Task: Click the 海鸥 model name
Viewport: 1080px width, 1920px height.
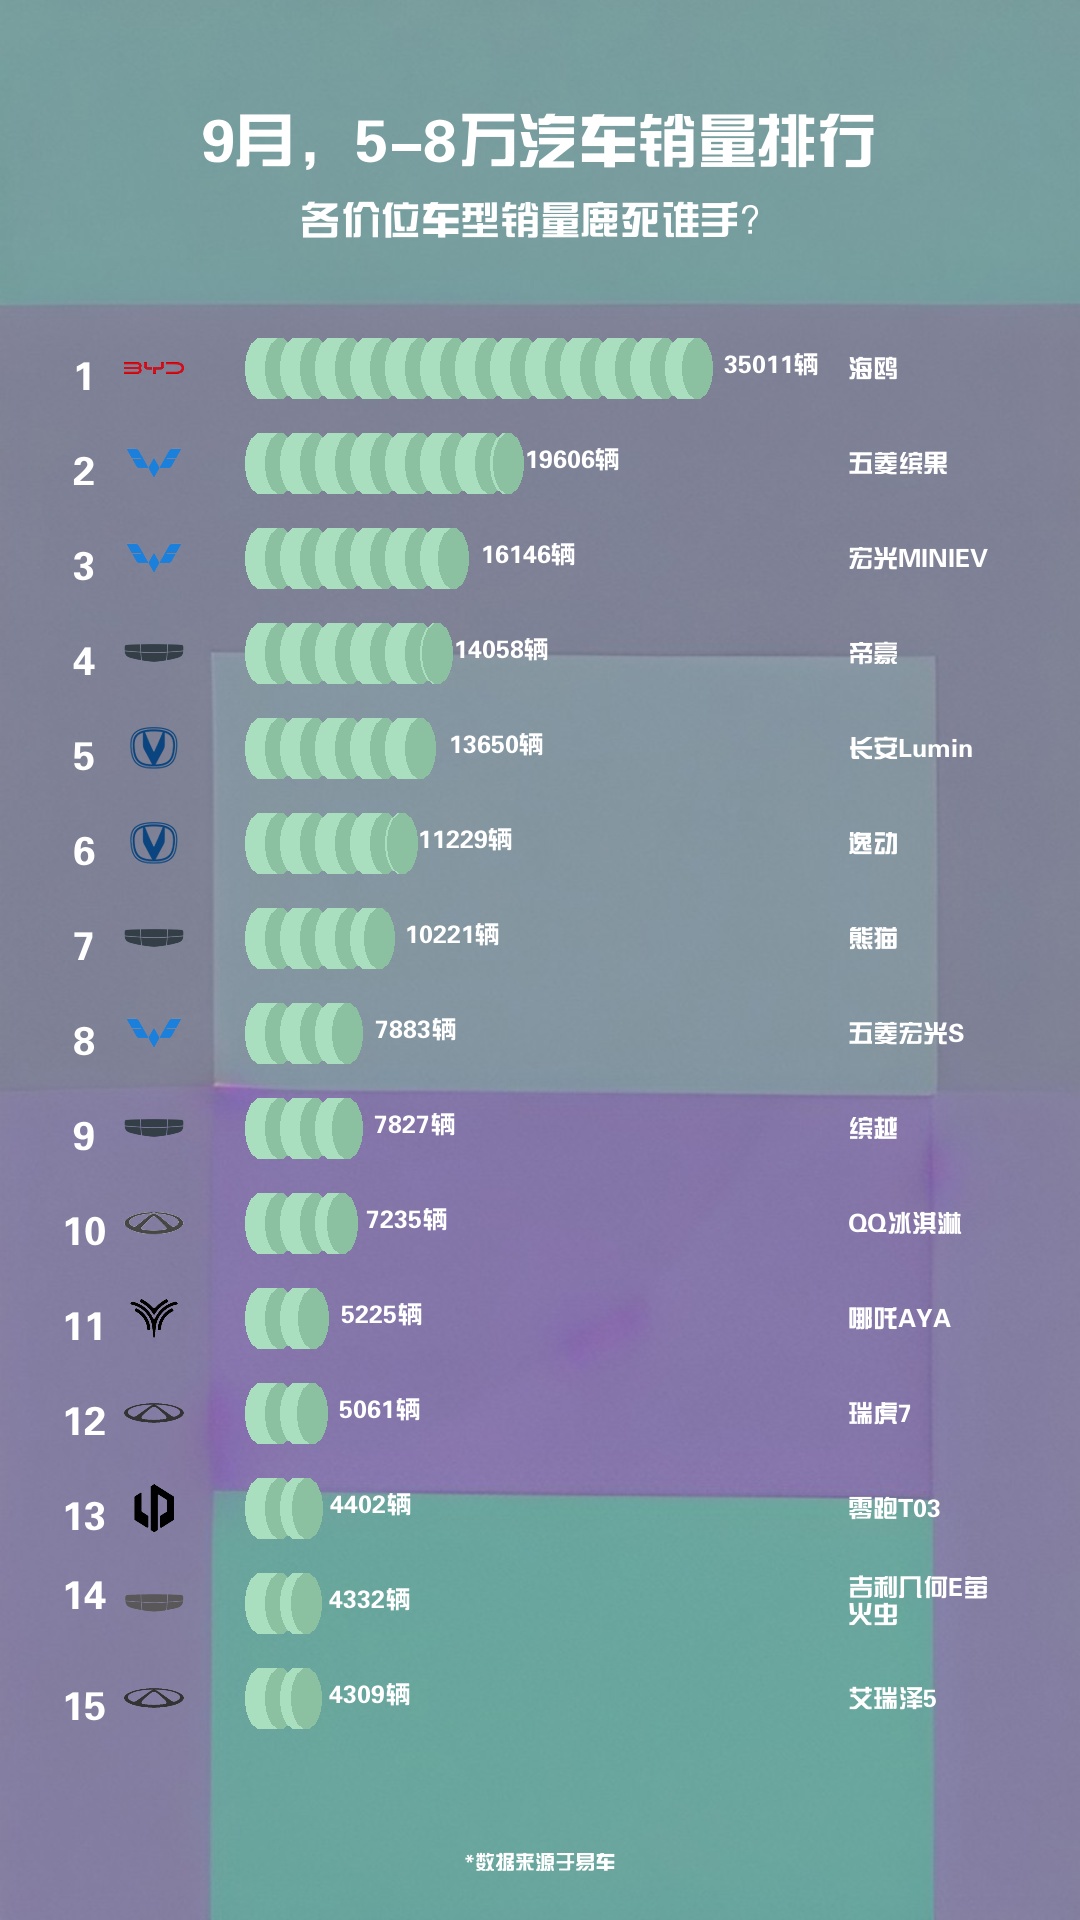Action: (x=873, y=368)
